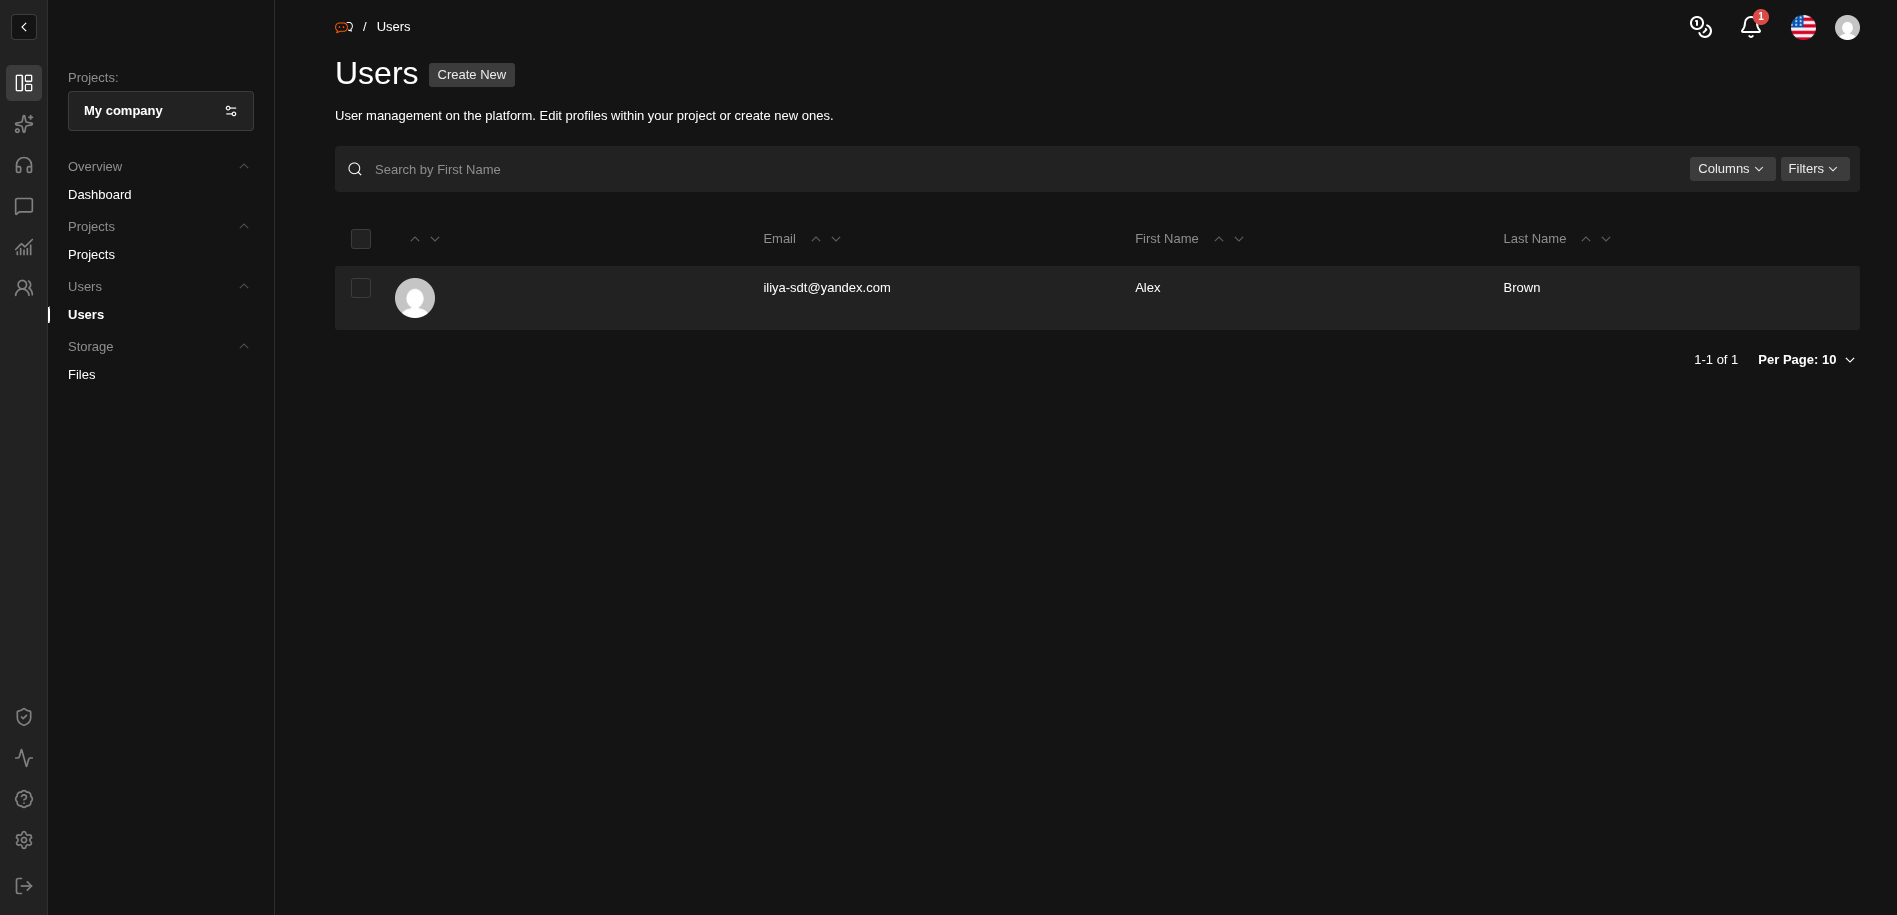Sort First Name column descending
The height and width of the screenshot is (915, 1897).
(x=1239, y=239)
